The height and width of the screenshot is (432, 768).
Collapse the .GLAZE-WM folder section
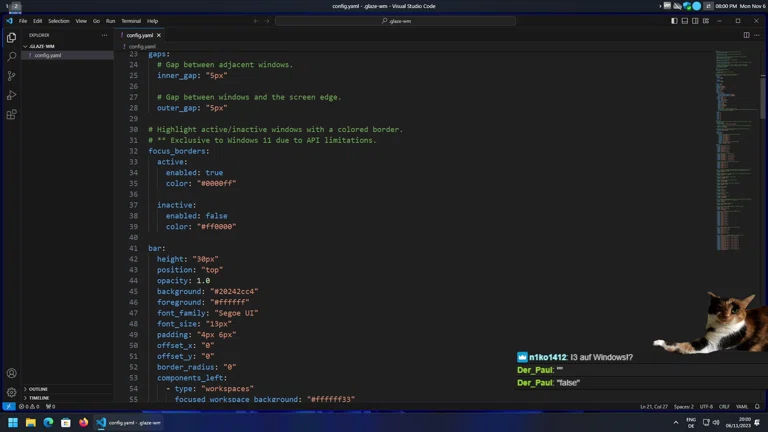tap(42, 46)
